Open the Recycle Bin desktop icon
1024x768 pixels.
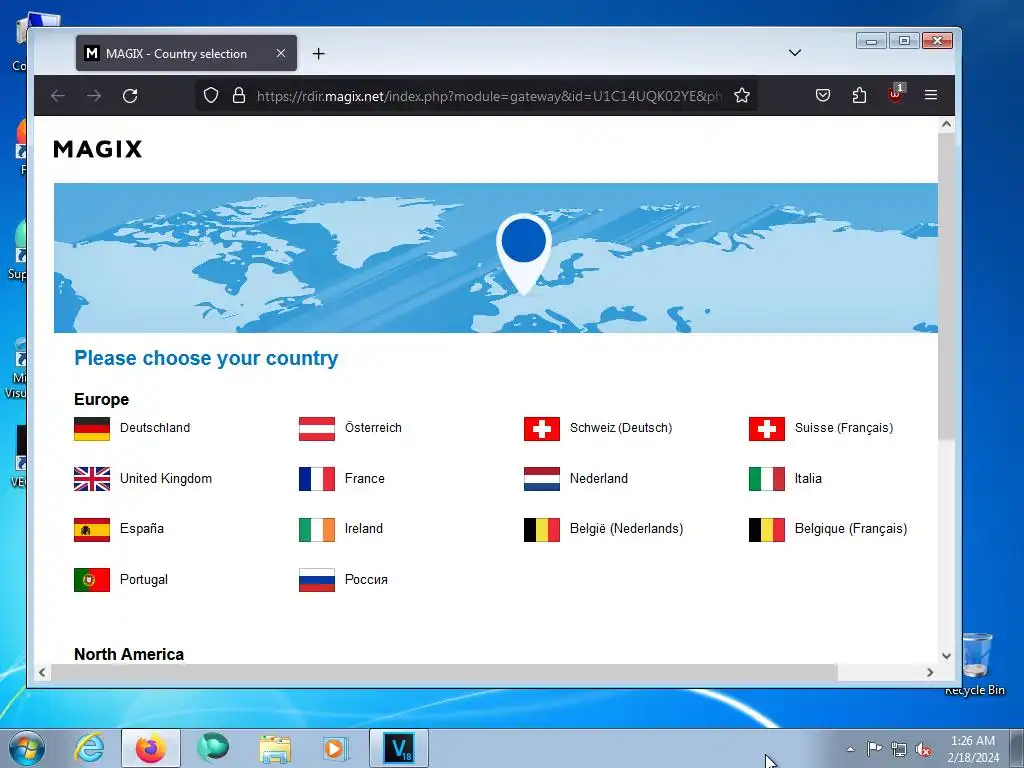975,663
